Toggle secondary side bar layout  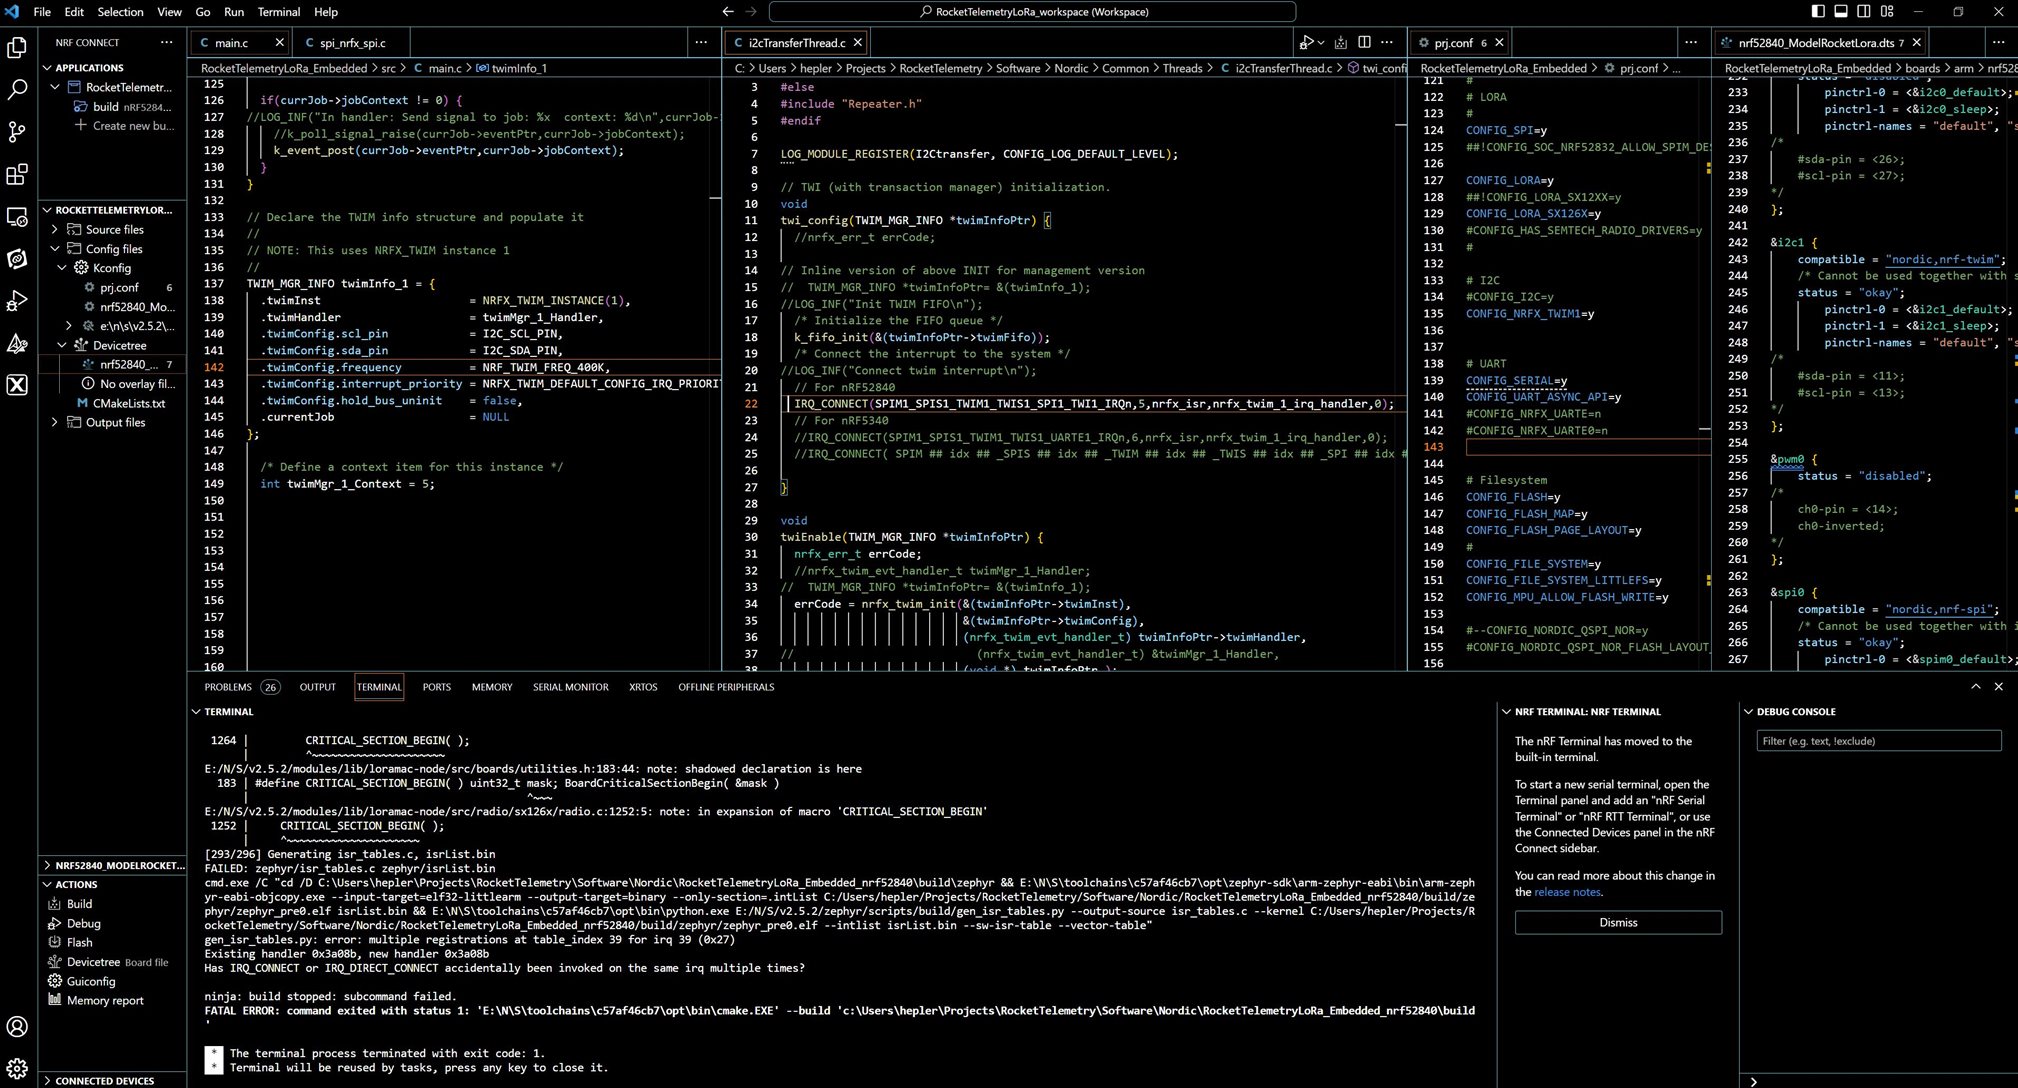tap(1864, 12)
